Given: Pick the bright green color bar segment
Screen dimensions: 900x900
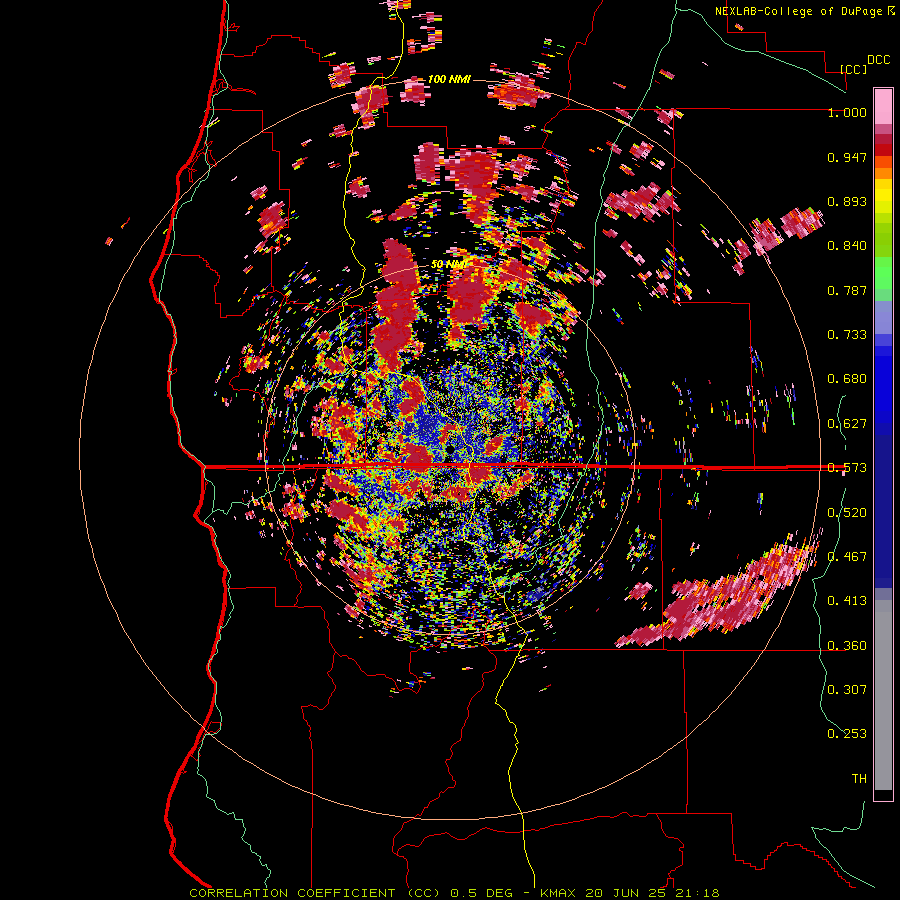Looking at the screenshot, I should (x=883, y=273).
